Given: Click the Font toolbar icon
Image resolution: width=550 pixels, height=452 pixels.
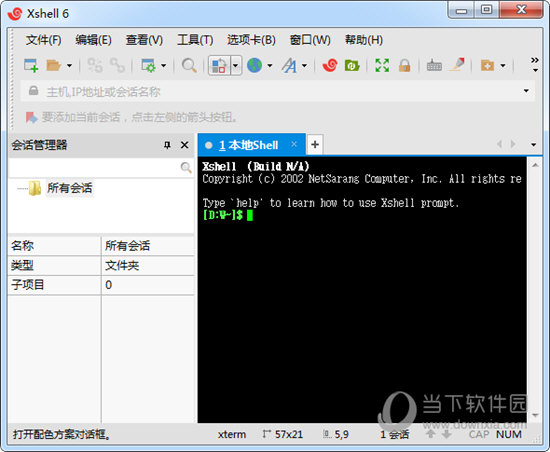Looking at the screenshot, I should (x=289, y=66).
